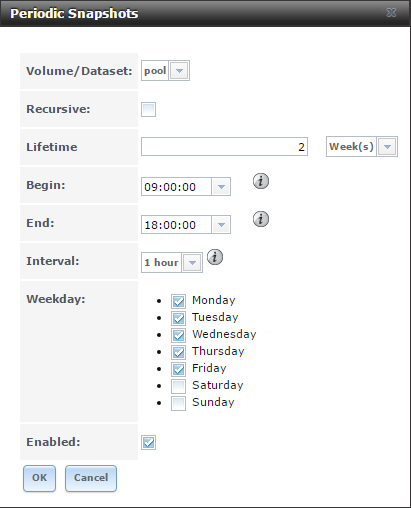
Task: Click the Lifetime number input field
Action: coord(224,147)
